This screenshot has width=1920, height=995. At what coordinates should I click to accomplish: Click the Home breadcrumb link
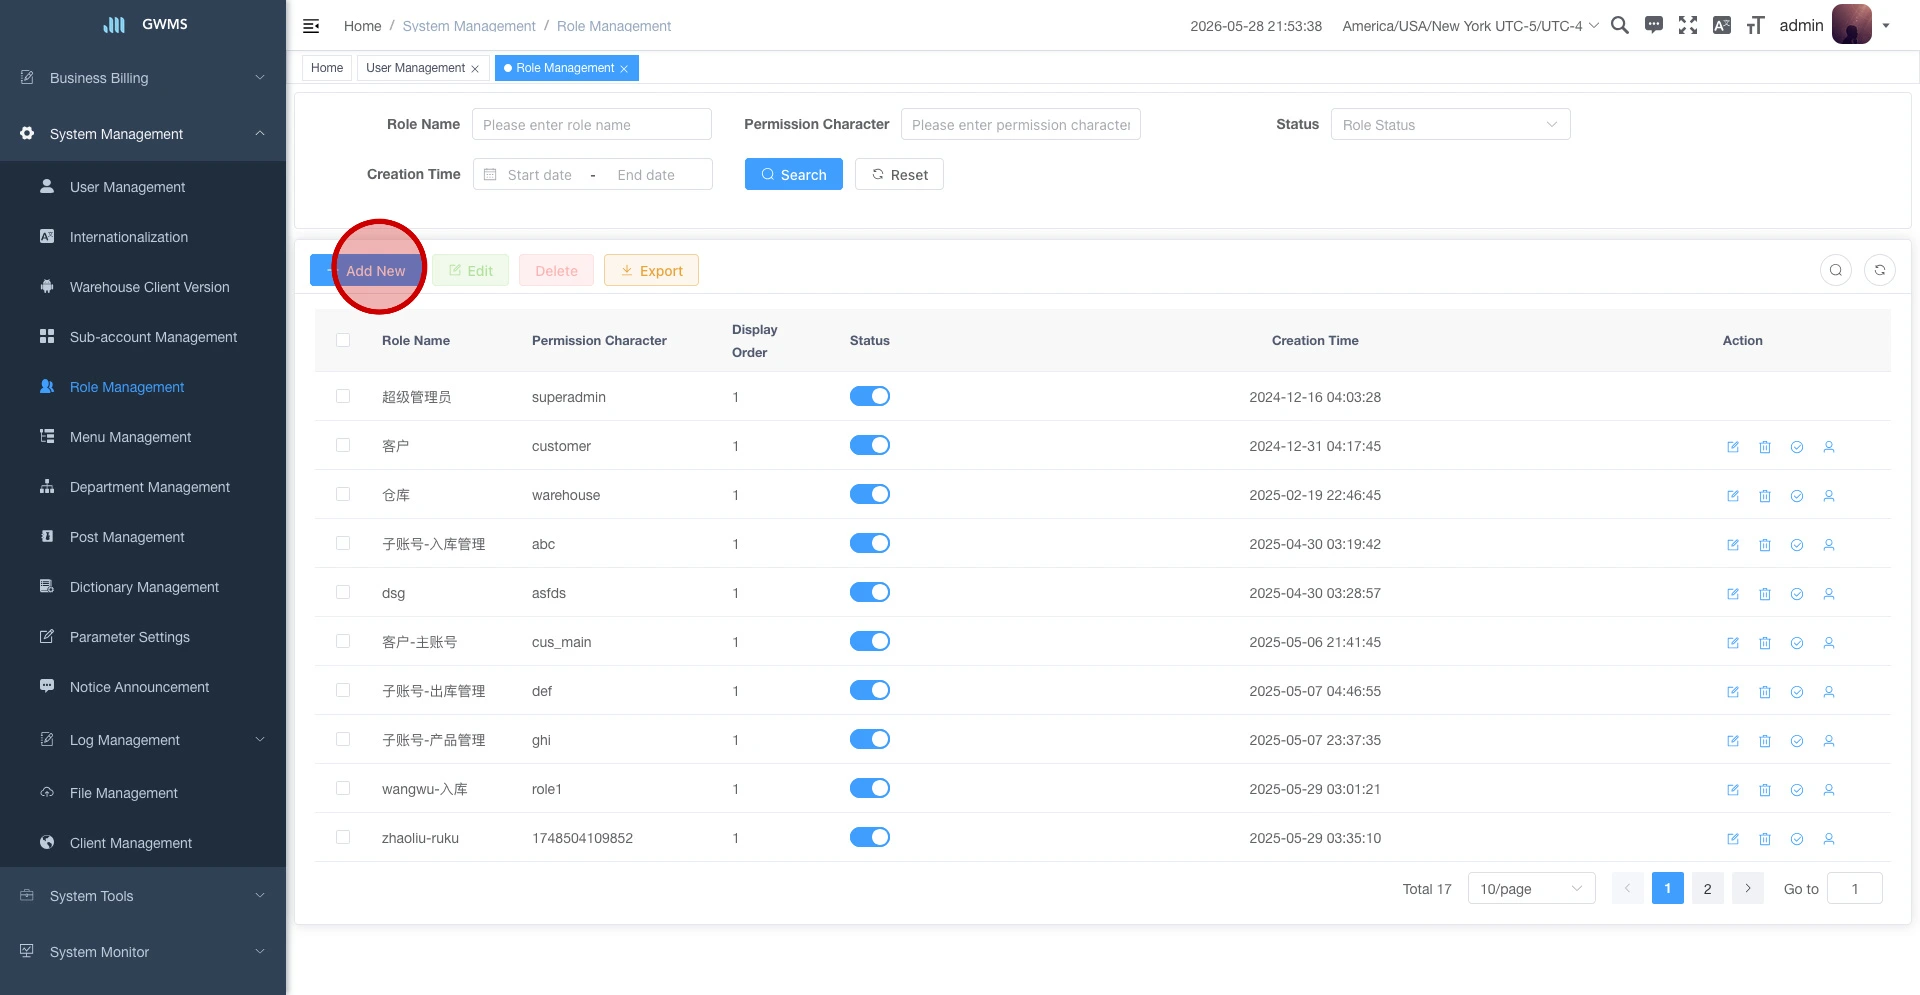point(362,26)
